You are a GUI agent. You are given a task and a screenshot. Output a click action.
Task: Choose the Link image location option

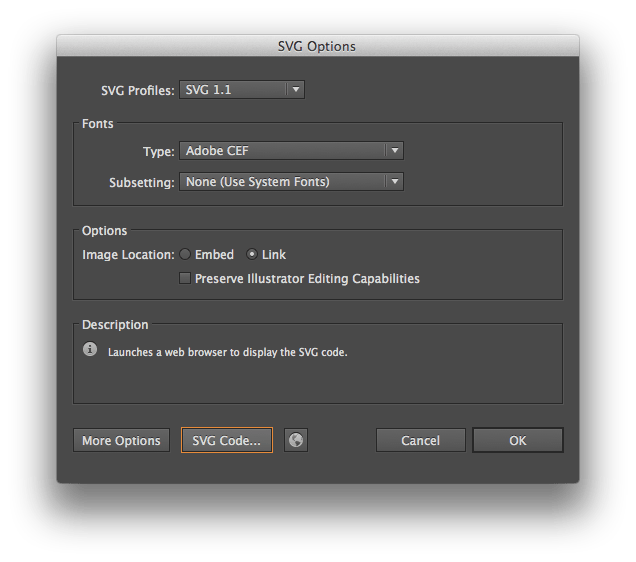[252, 255]
